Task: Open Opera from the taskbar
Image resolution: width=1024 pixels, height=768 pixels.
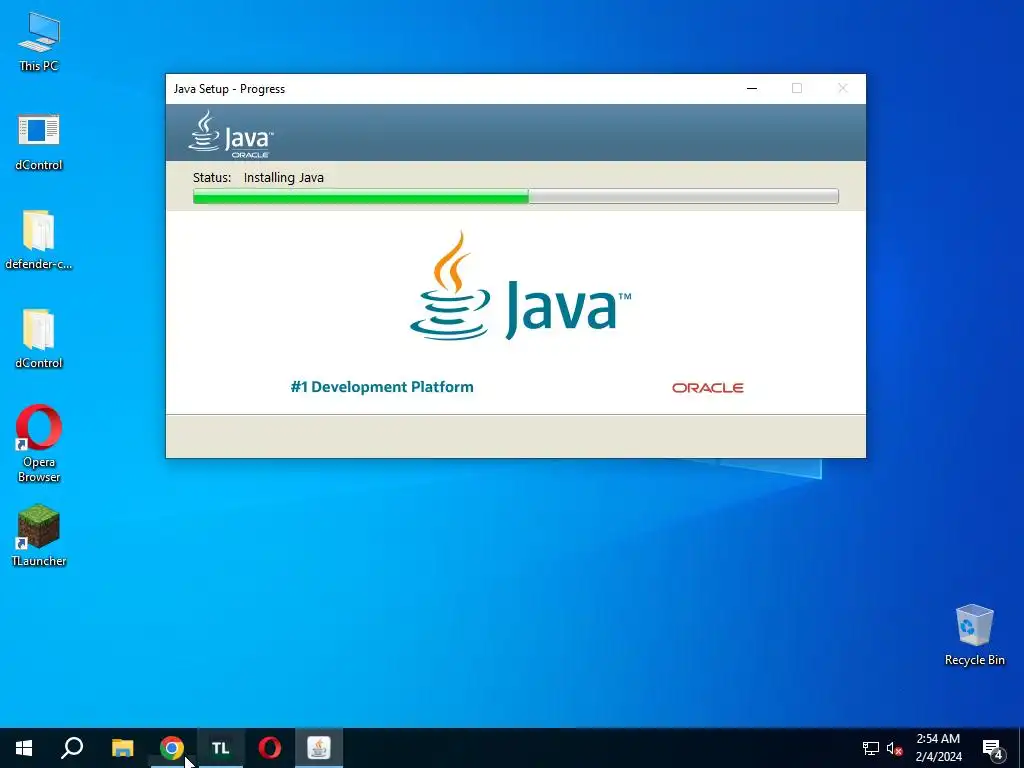Action: pos(270,748)
